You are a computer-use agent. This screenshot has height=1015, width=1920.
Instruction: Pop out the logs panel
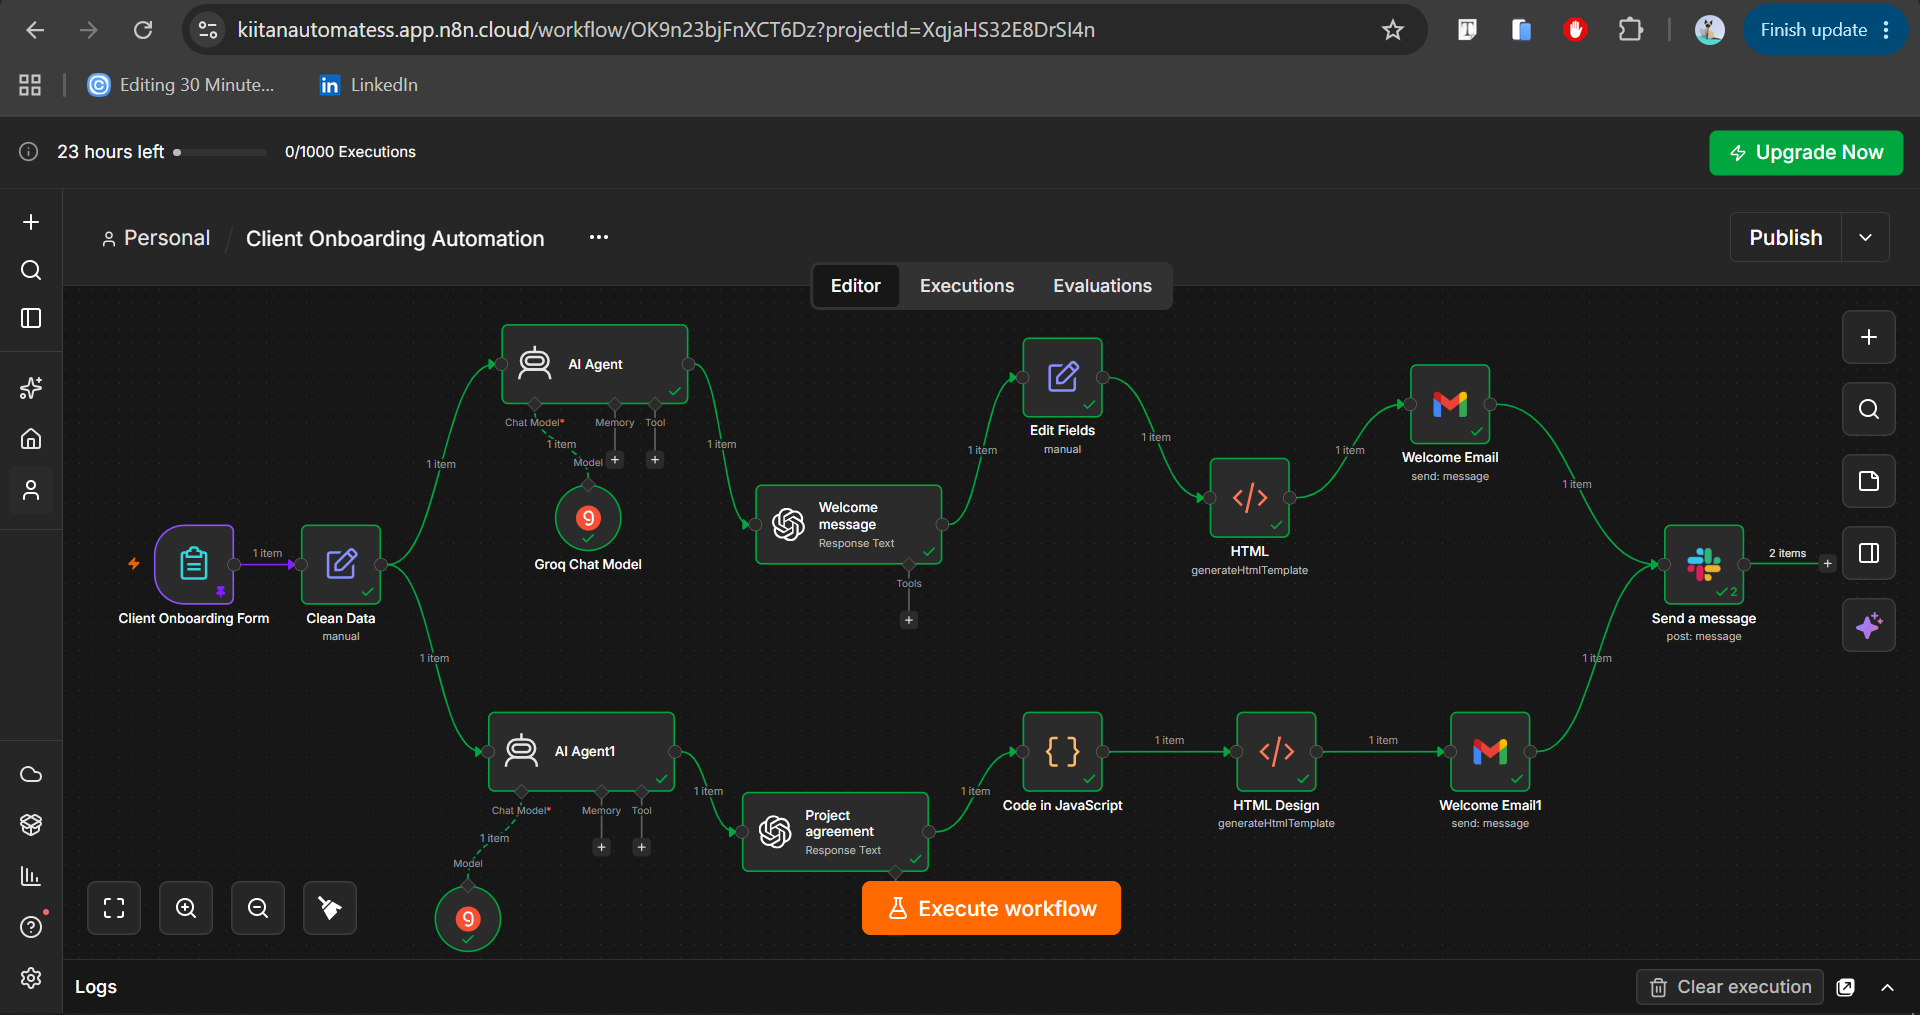tap(1846, 987)
